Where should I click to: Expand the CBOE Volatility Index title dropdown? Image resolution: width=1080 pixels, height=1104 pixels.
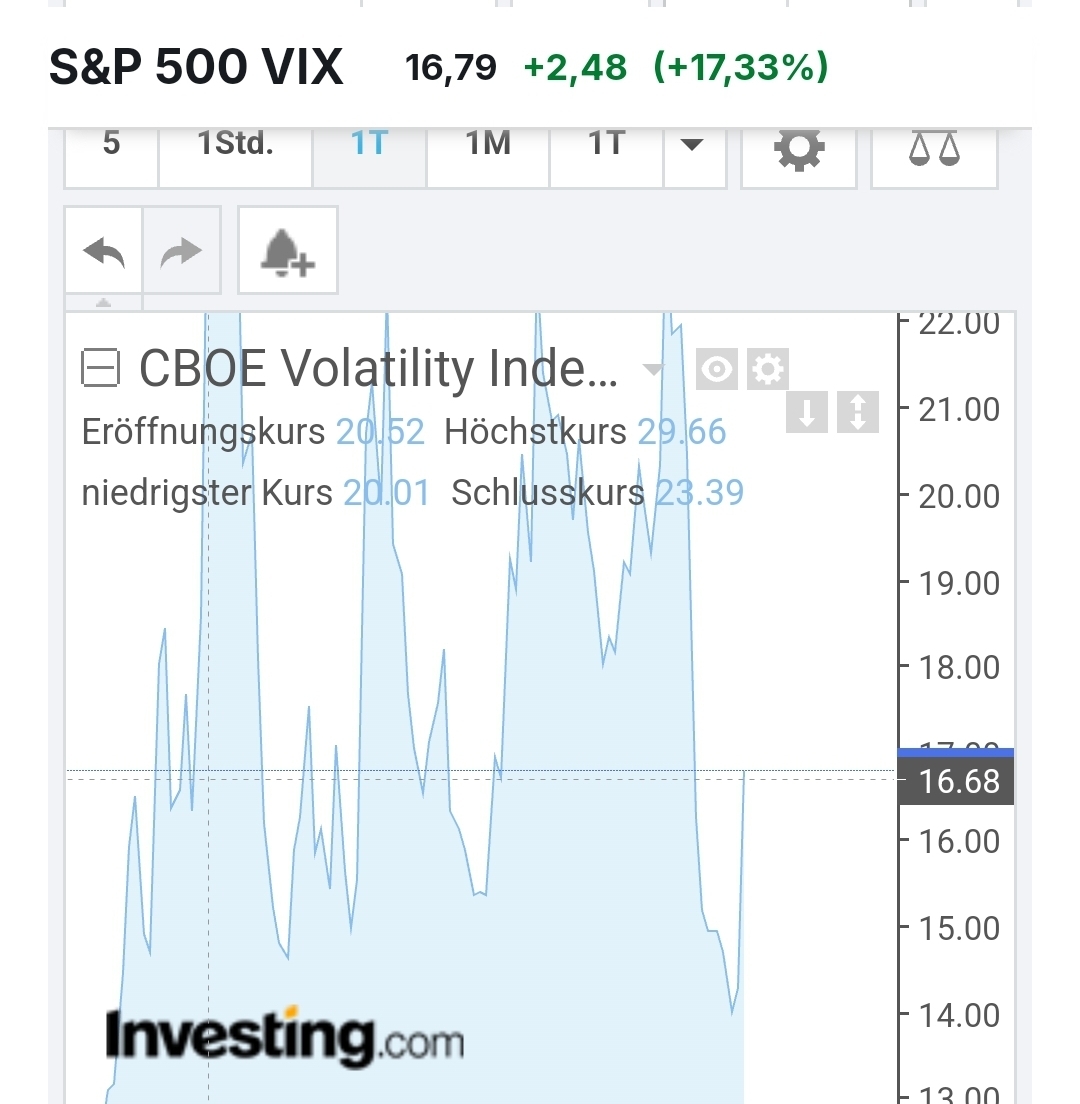click(653, 370)
